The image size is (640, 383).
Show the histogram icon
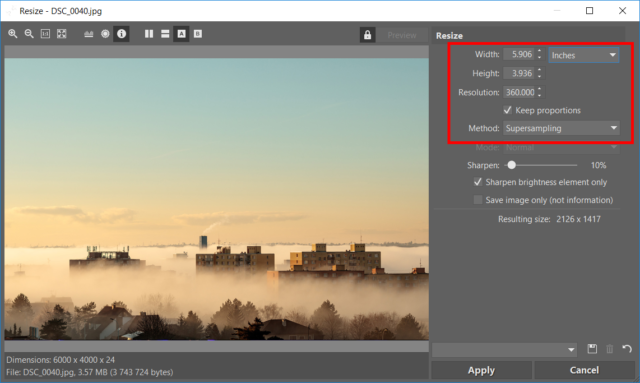tap(89, 34)
